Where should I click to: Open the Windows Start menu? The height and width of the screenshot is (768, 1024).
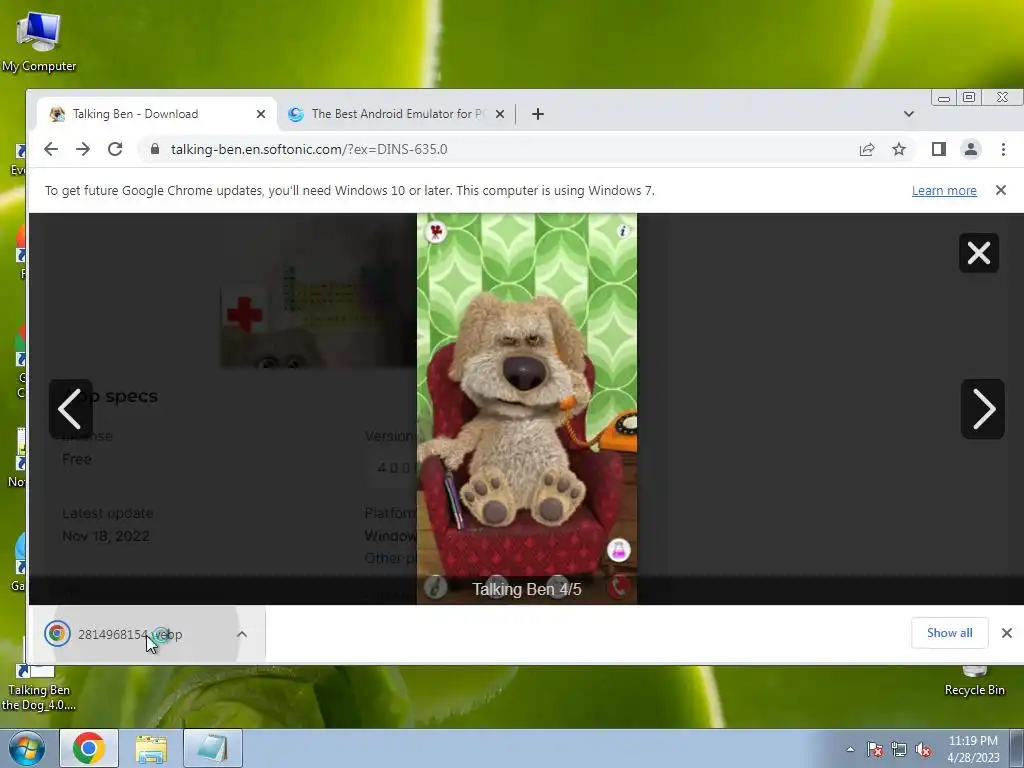[26, 748]
